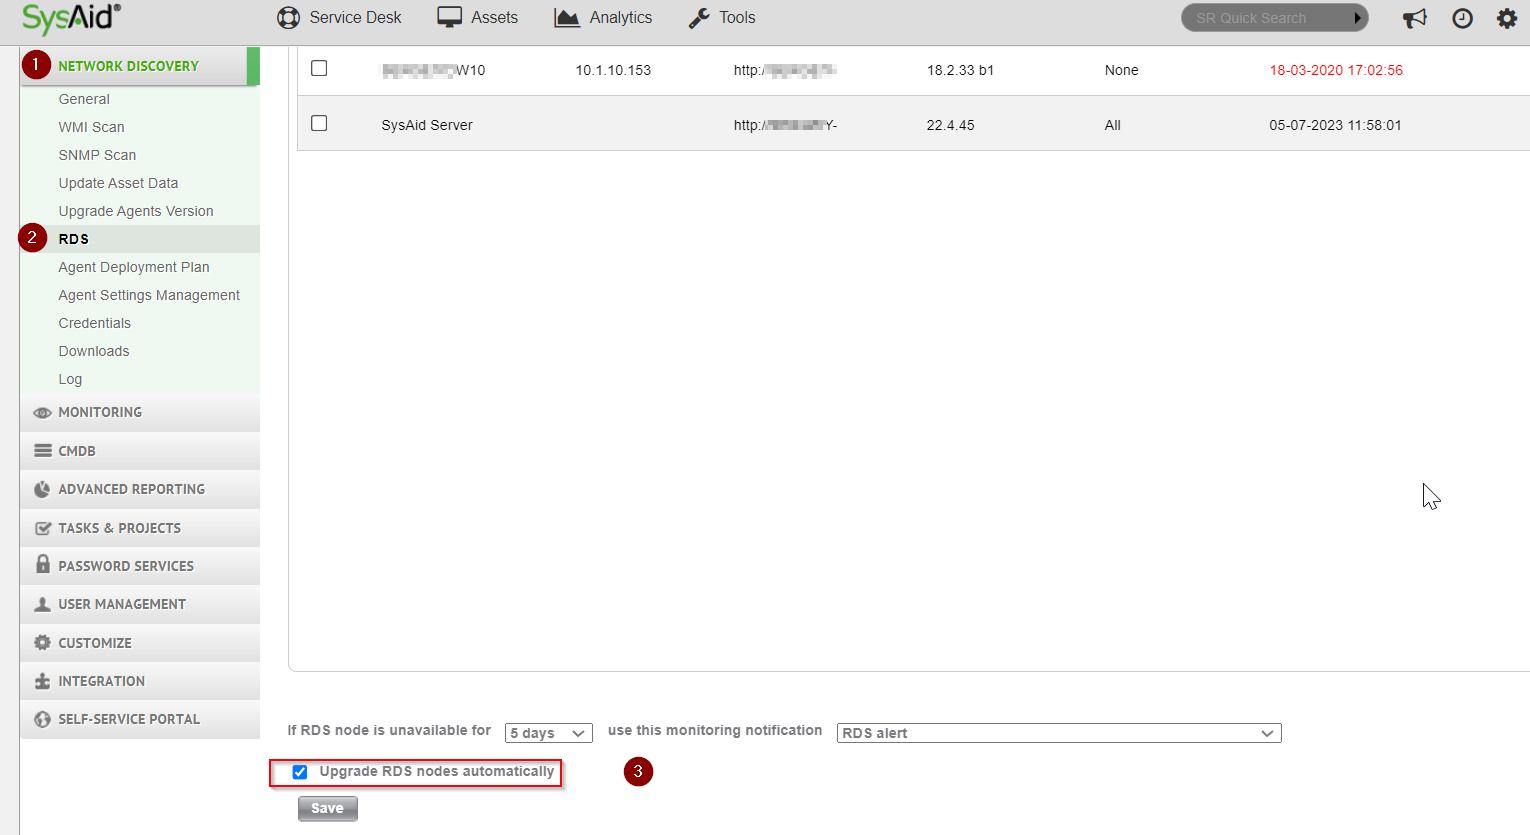
Task: Toggle Upgrade RDS nodes automatically checkbox
Action: (x=300, y=772)
